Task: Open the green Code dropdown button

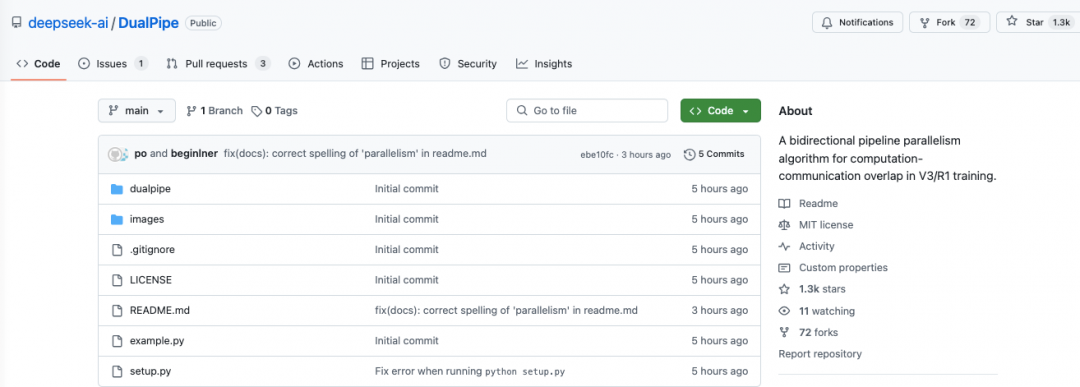Action: 720,111
